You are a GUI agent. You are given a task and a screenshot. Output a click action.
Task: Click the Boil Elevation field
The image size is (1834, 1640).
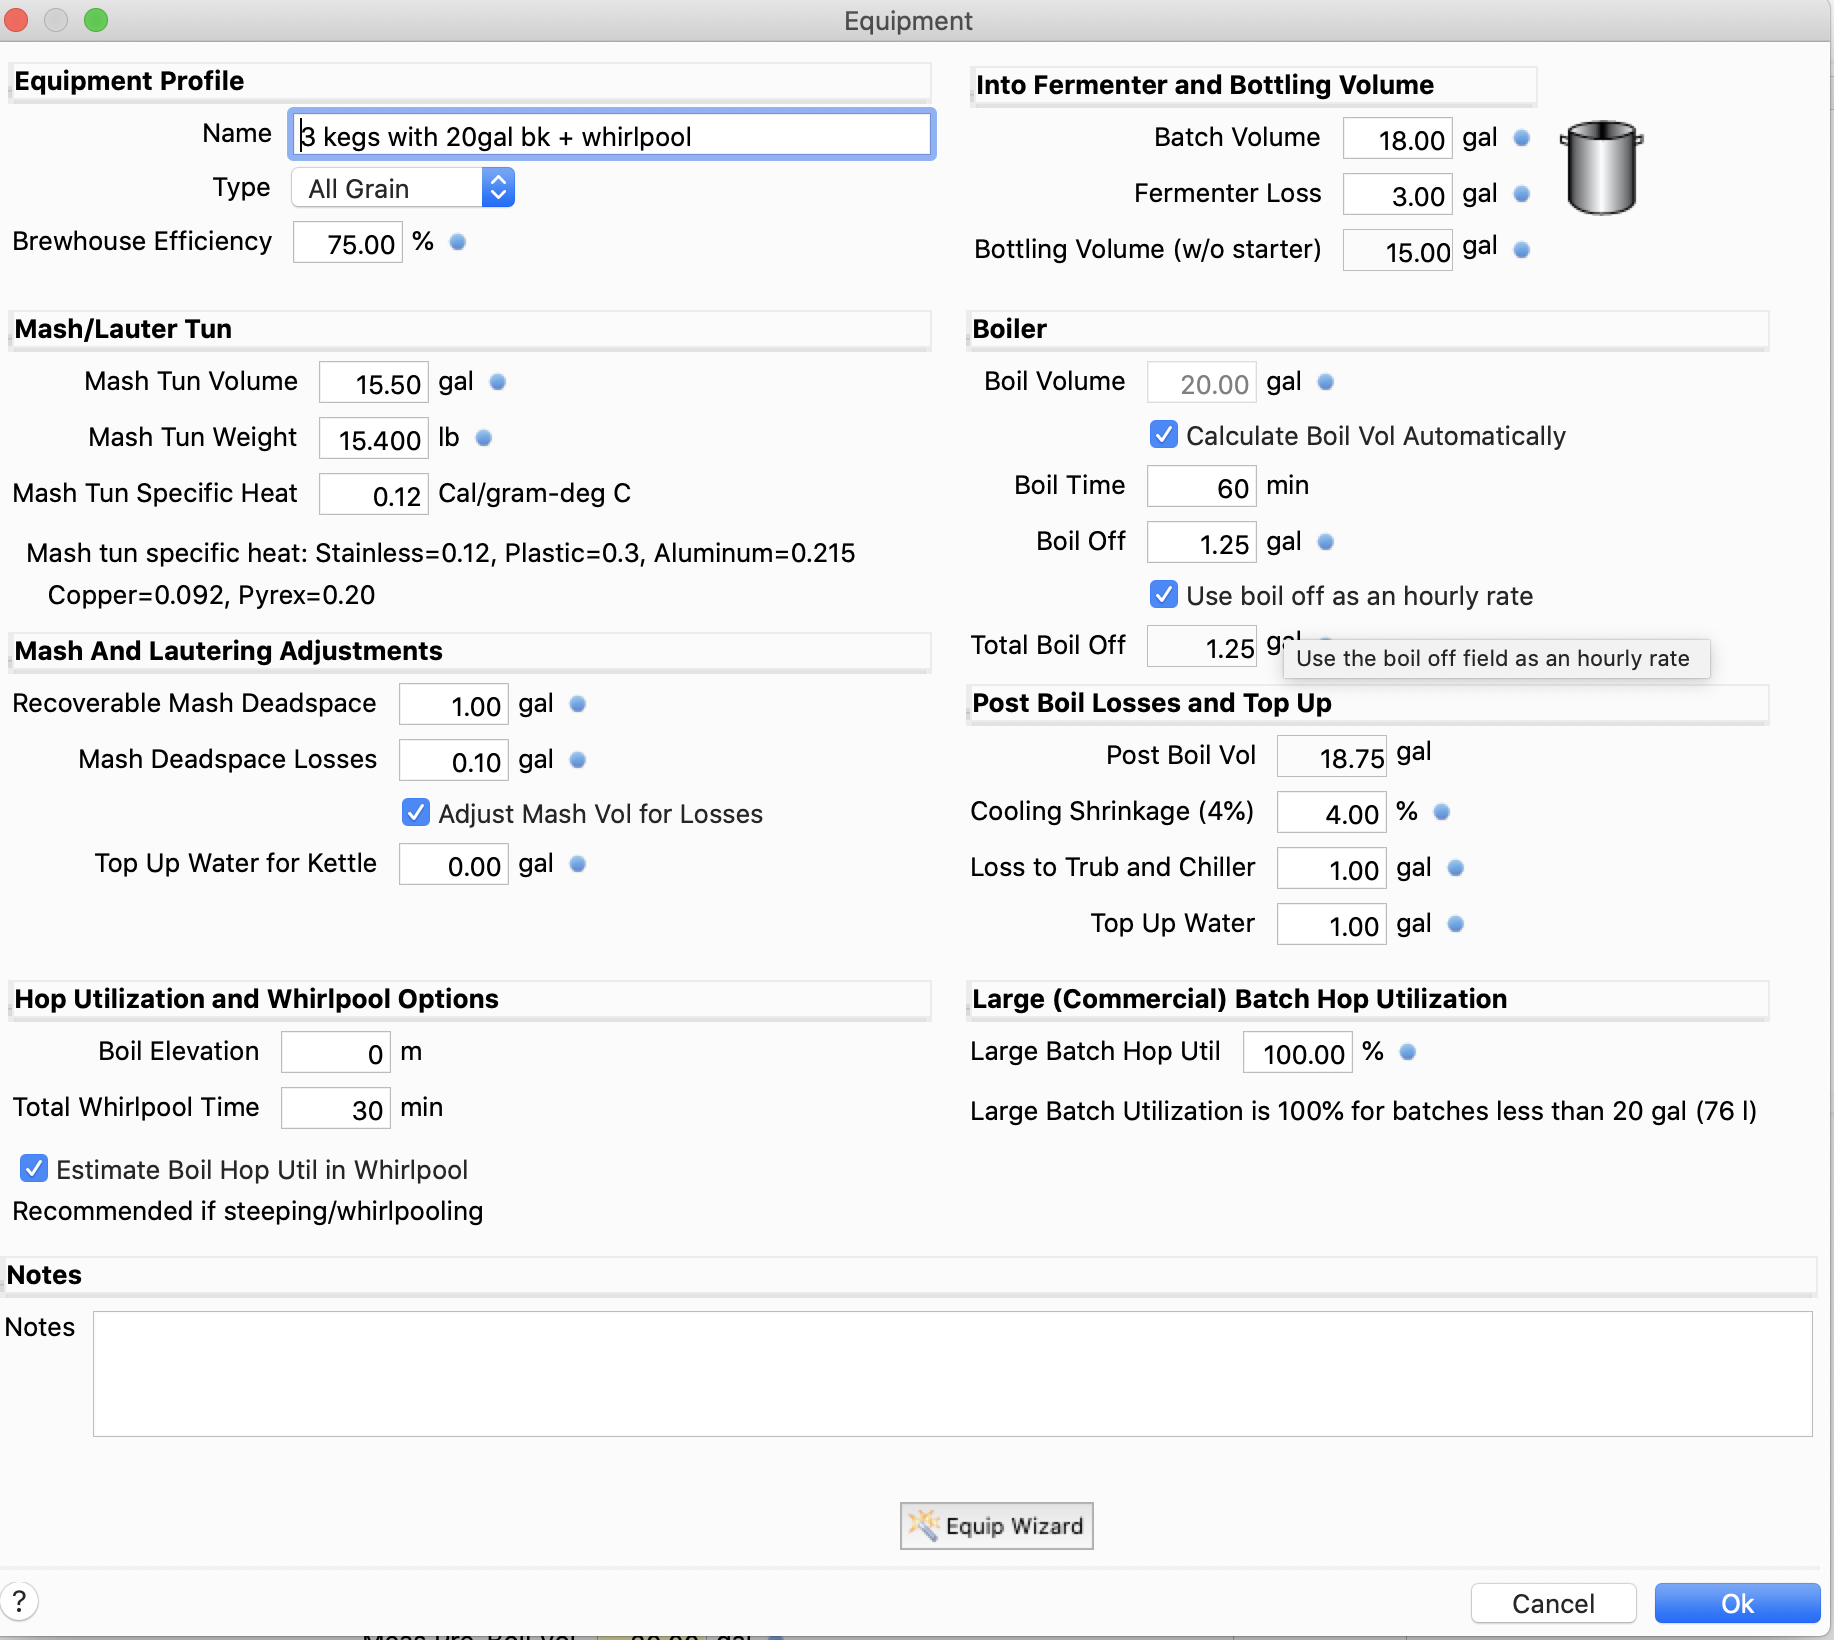336,1053
